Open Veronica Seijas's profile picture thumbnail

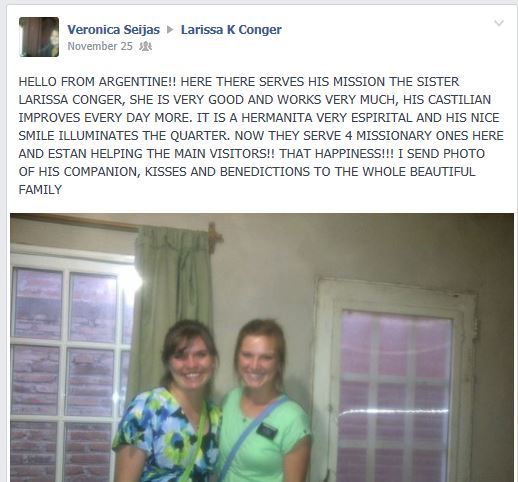tap(39, 37)
